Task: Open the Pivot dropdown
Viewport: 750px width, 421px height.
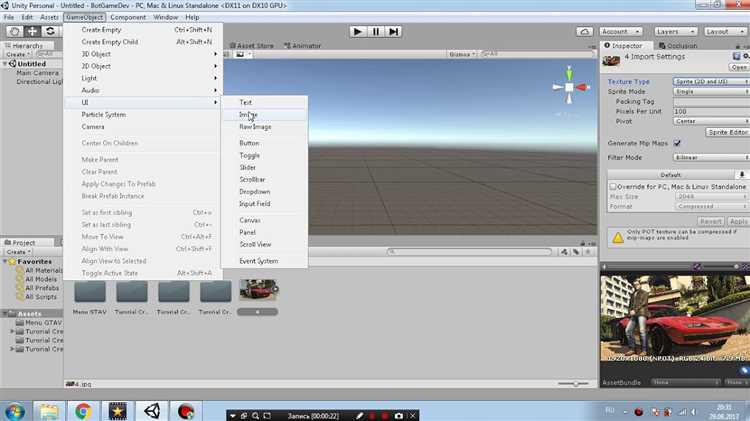Action: click(711, 122)
